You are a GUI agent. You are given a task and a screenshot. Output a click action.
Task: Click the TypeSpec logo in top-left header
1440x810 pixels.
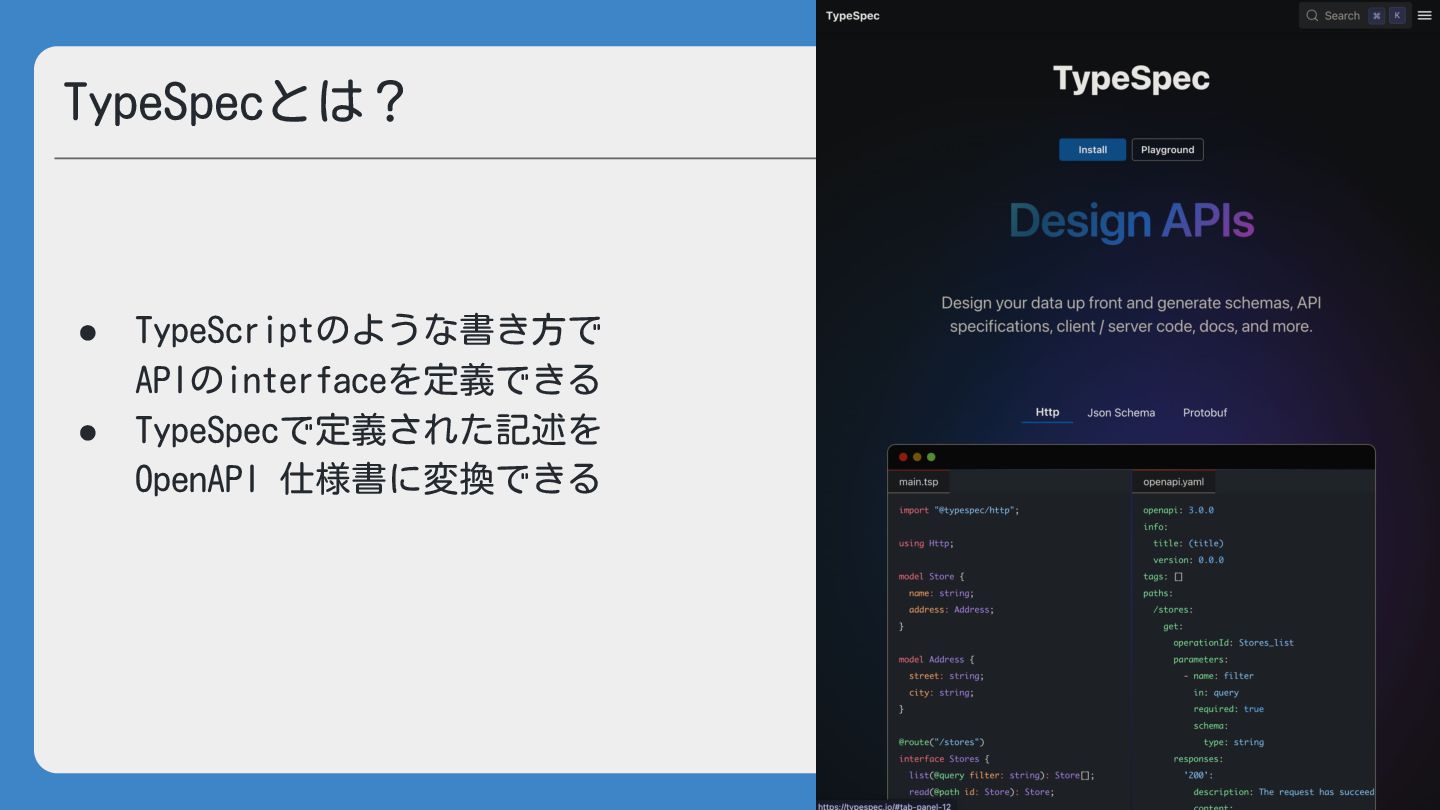click(852, 15)
